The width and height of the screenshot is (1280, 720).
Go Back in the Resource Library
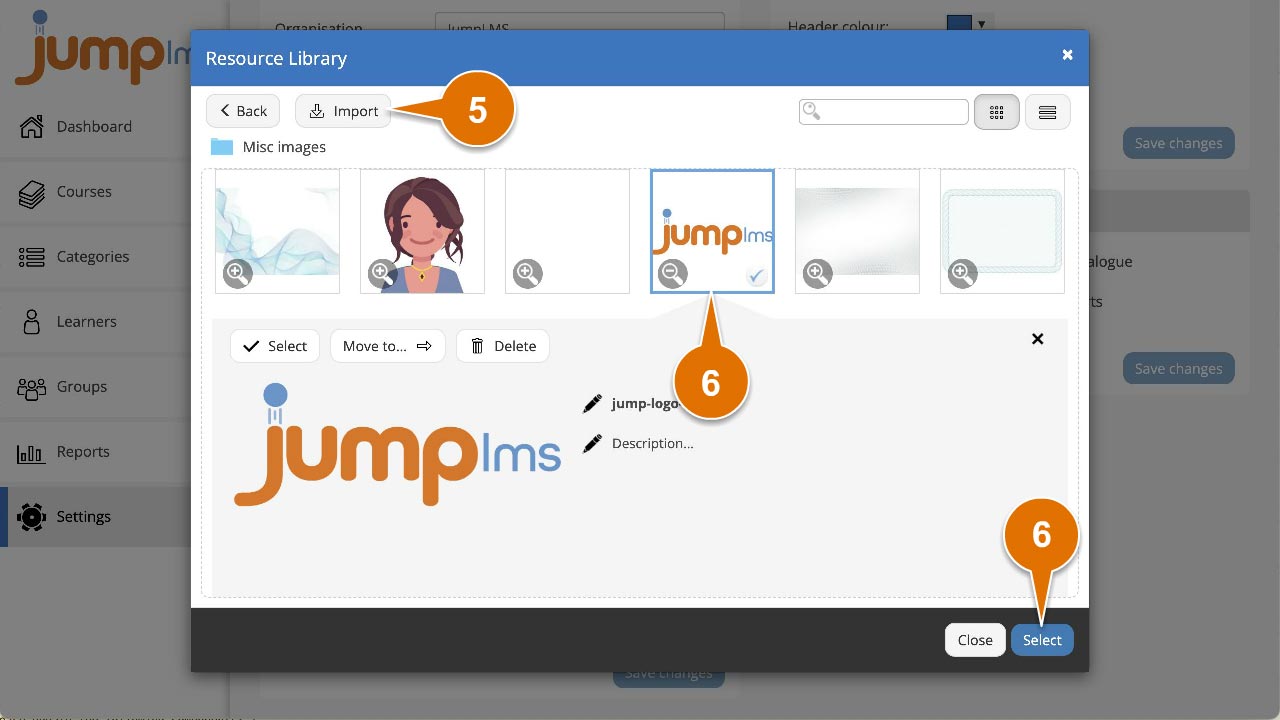click(243, 111)
